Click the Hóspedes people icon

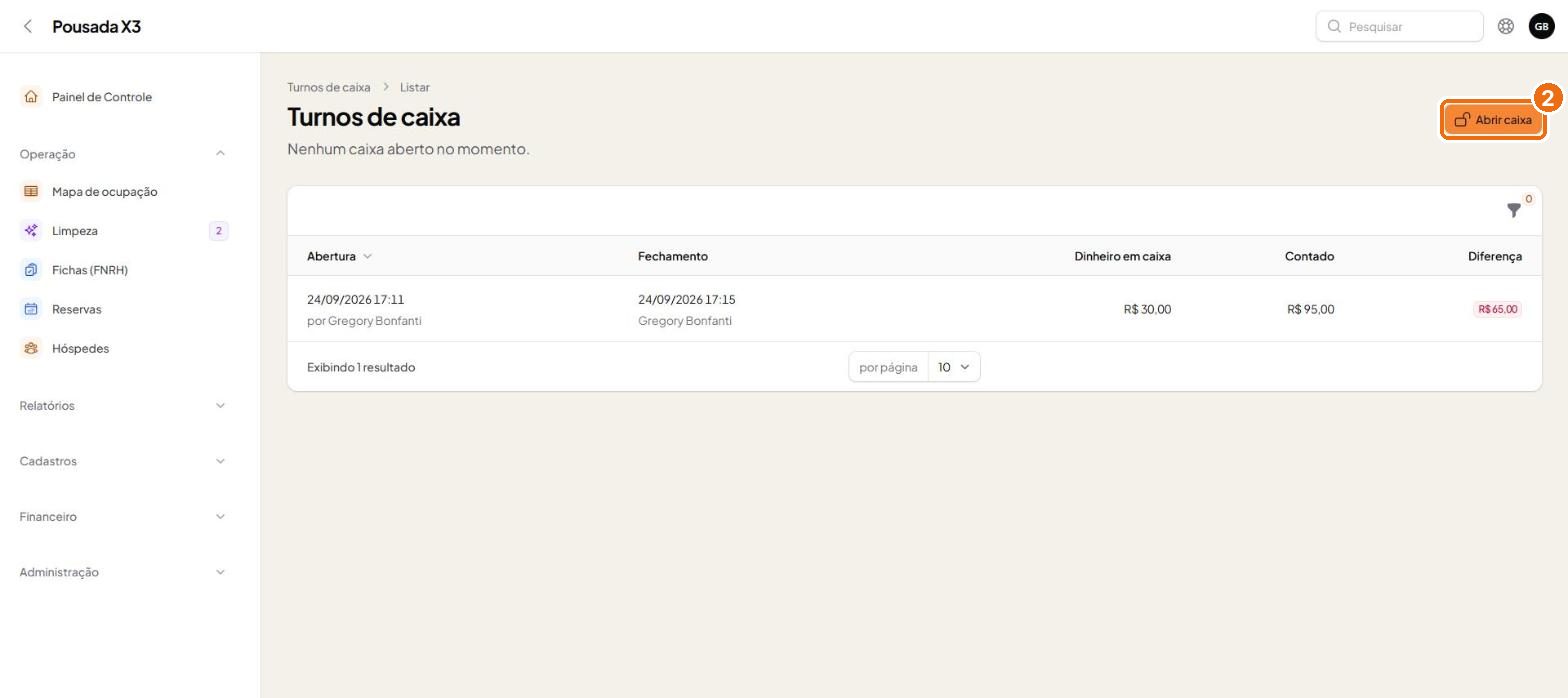[31, 348]
